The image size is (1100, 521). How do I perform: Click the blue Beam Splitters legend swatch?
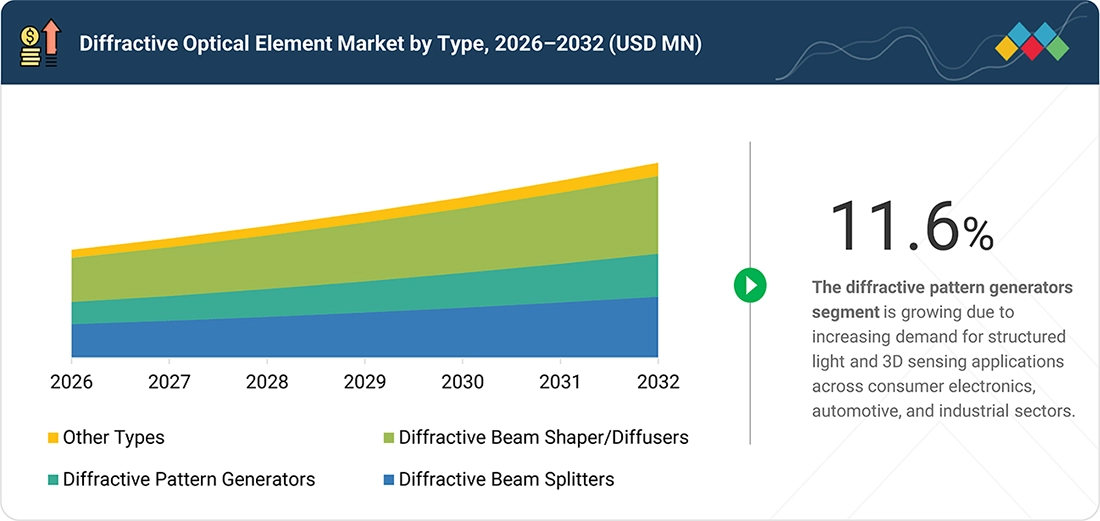coord(389,480)
